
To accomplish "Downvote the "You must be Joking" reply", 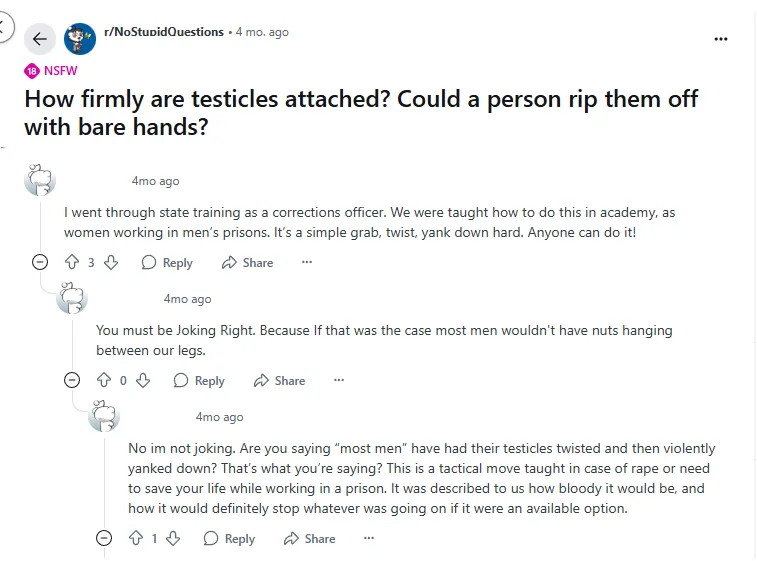I will [x=143, y=381].
